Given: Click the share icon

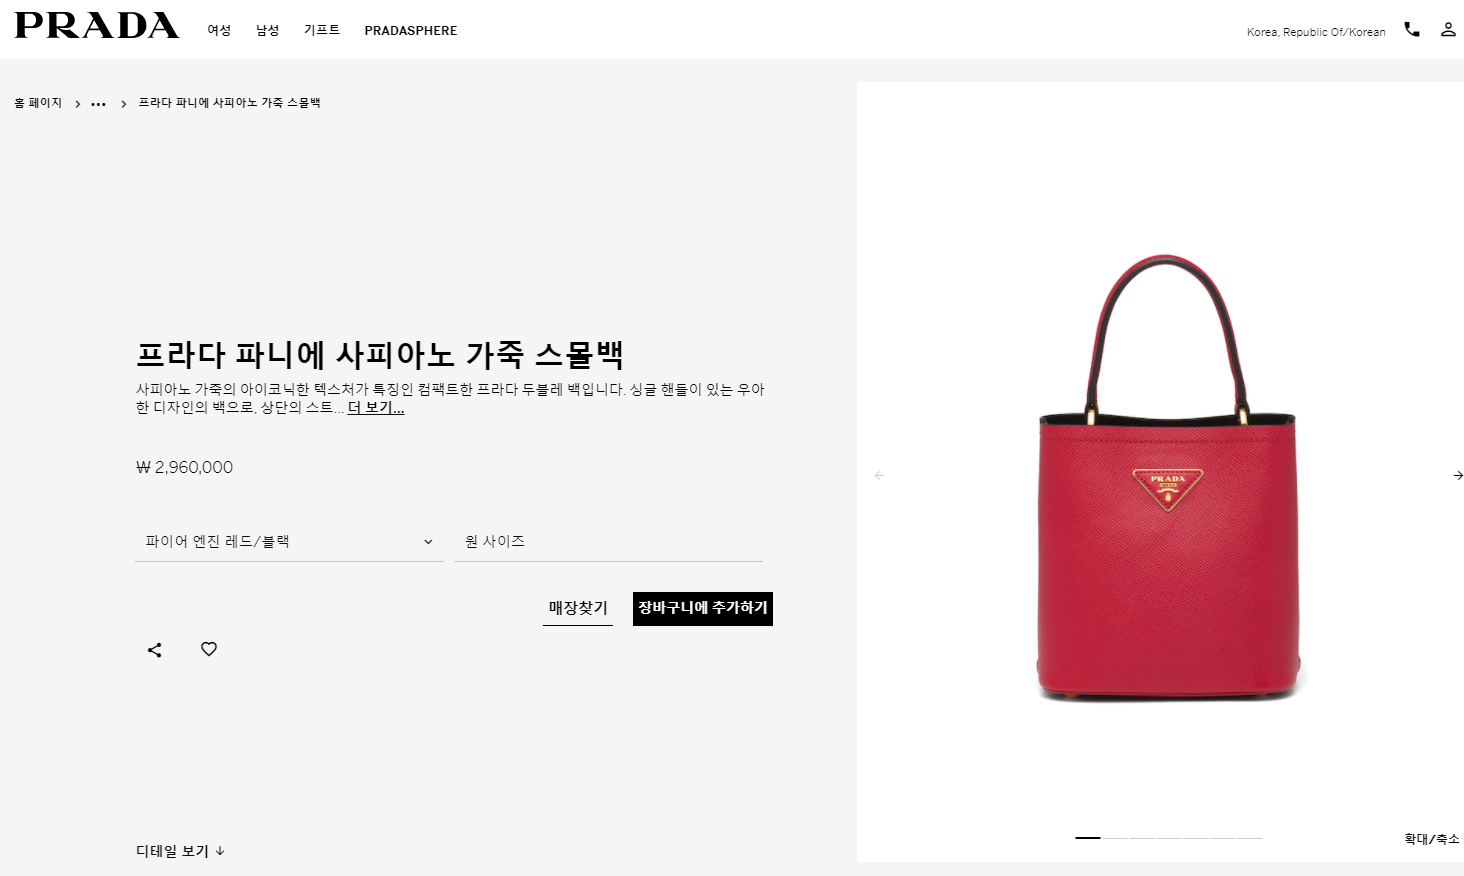Looking at the screenshot, I should pos(154,650).
